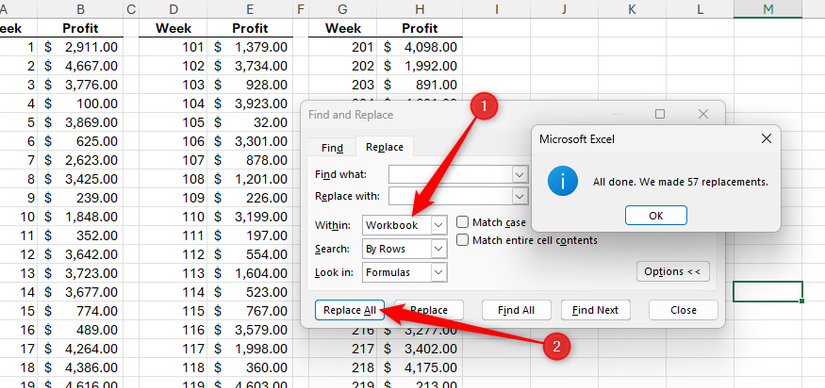Select the week 118 cell
Image resolution: width=825 pixels, height=388 pixels.
(x=173, y=367)
